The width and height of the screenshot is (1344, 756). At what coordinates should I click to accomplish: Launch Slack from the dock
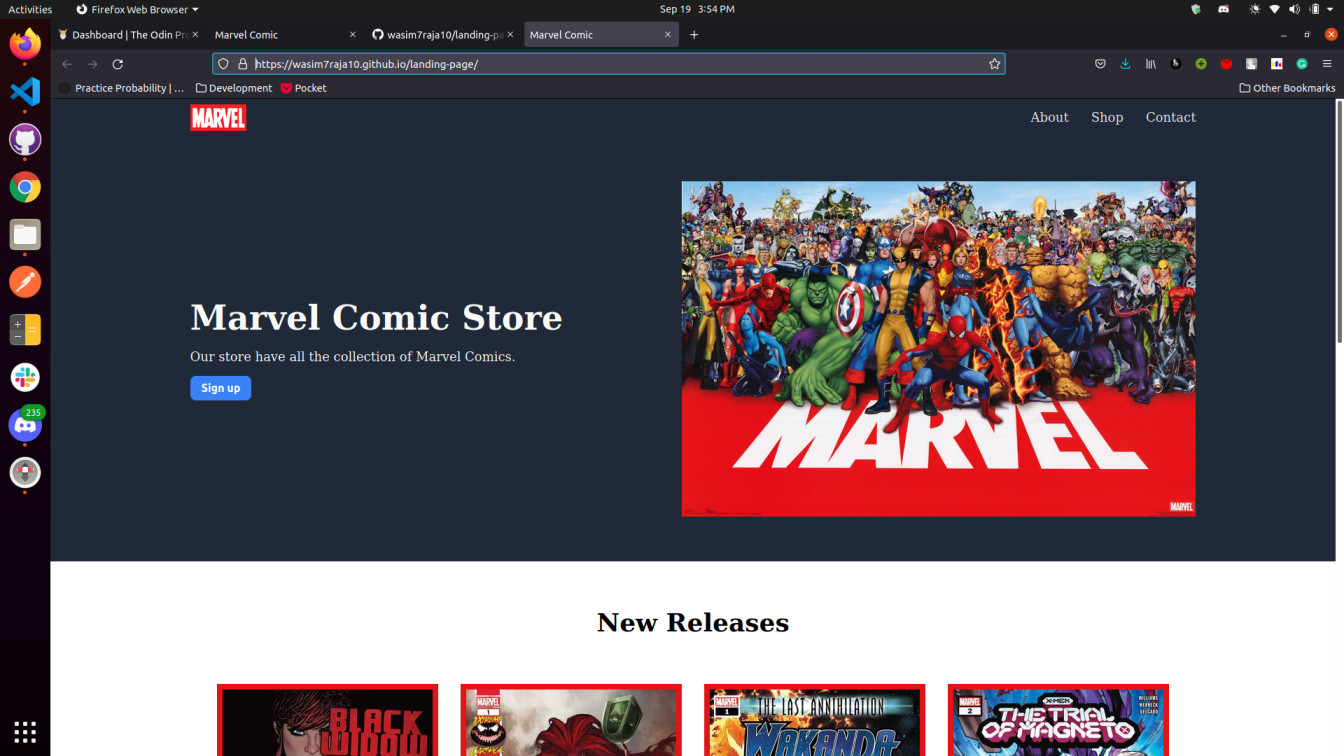[24, 377]
